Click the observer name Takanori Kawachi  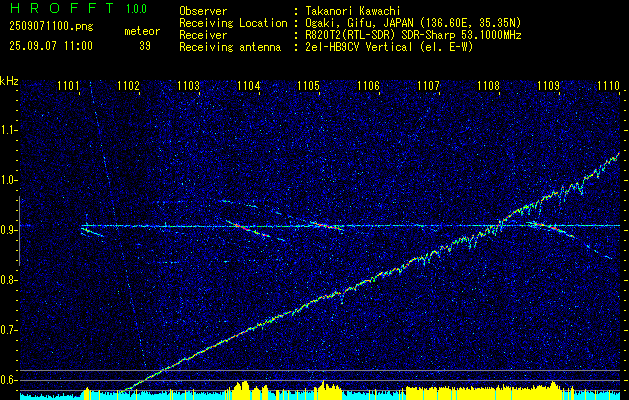click(352, 11)
